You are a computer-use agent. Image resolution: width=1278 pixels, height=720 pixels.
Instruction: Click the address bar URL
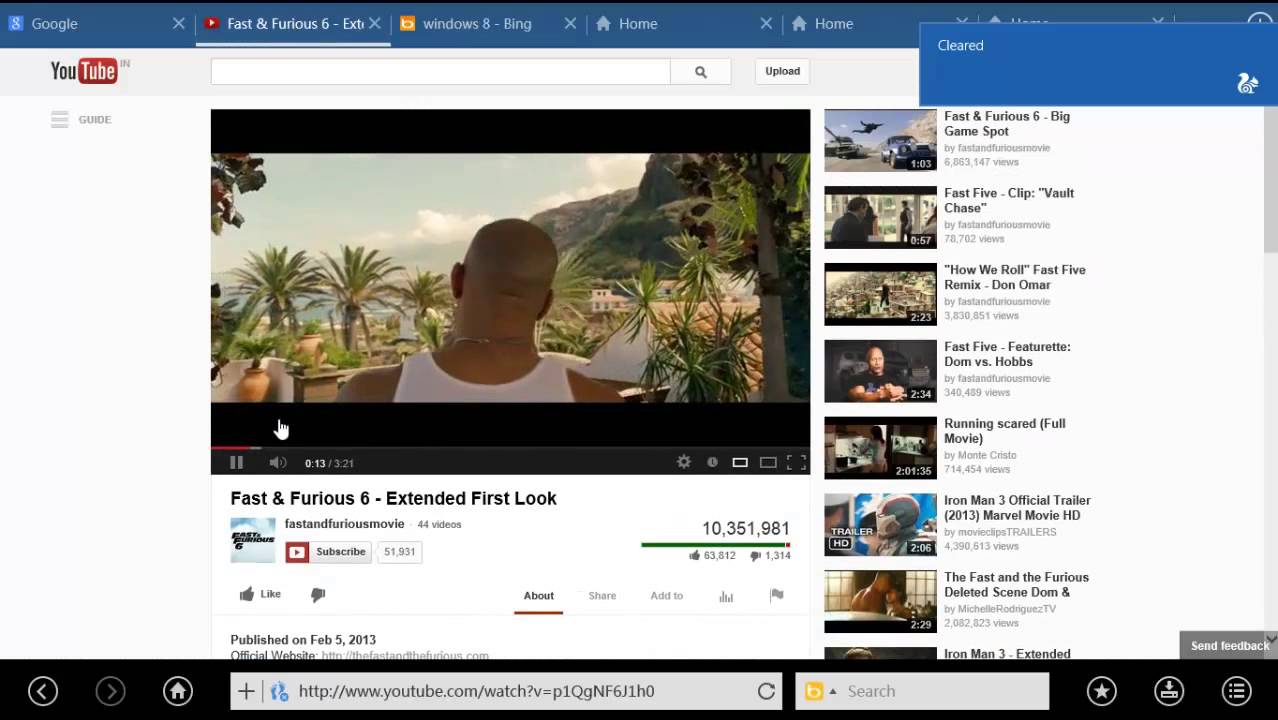tap(476, 691)
